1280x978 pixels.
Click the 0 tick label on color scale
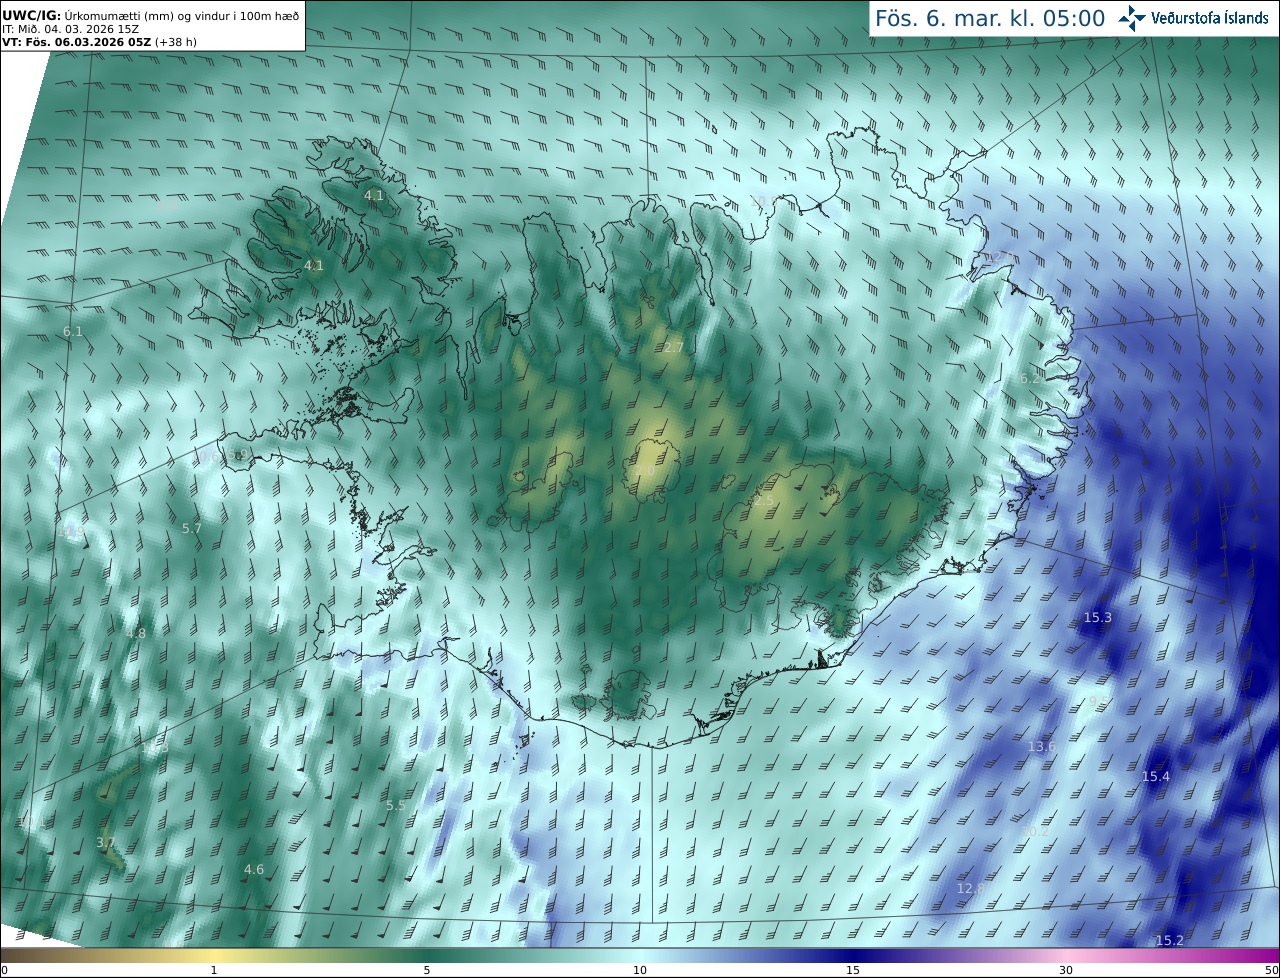(x=4, y=970)
